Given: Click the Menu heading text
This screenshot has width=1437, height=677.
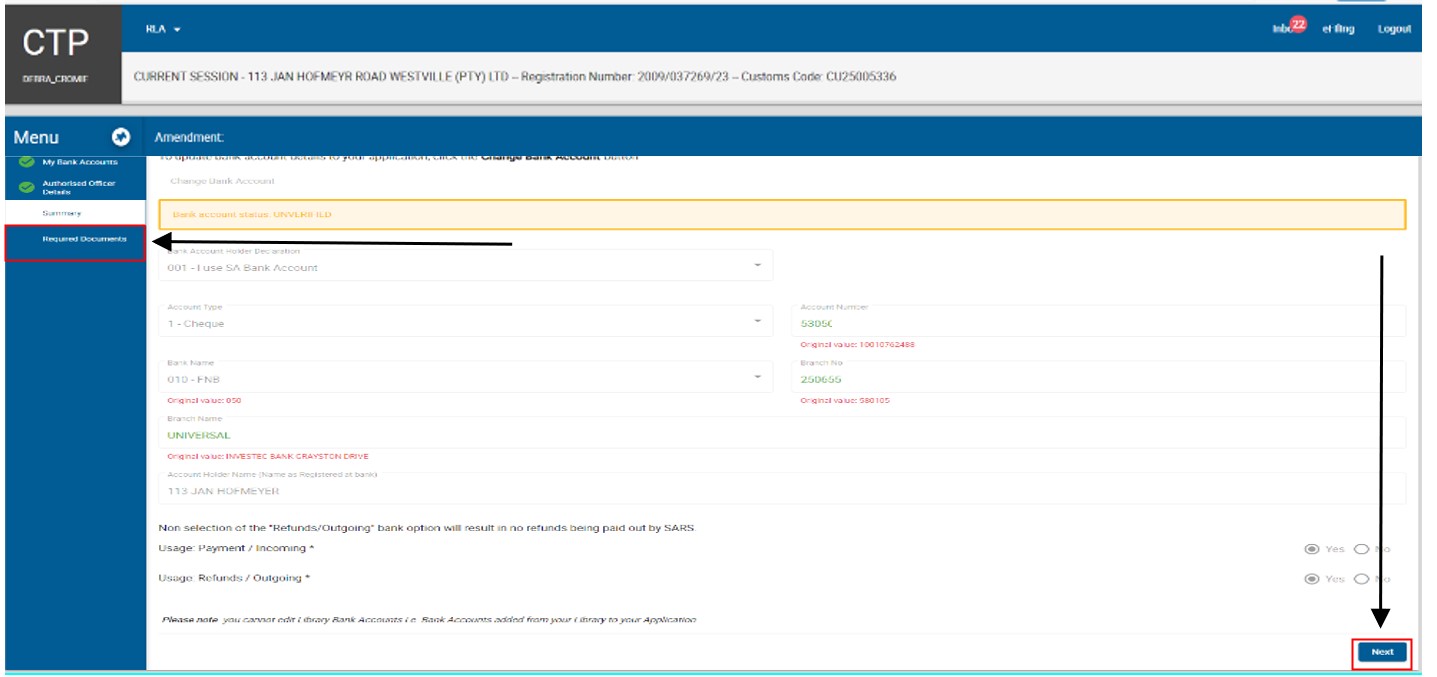Looking at the screenshot, I should [36, 137].
